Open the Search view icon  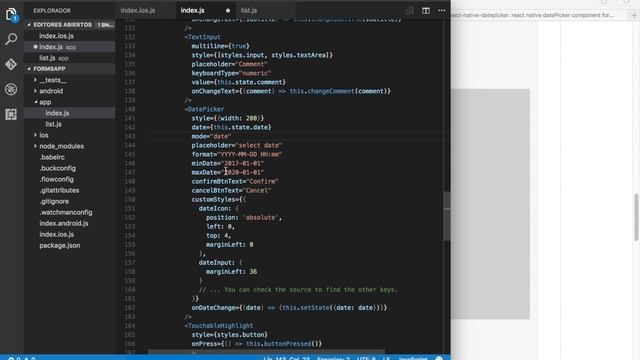click(11, 39)
